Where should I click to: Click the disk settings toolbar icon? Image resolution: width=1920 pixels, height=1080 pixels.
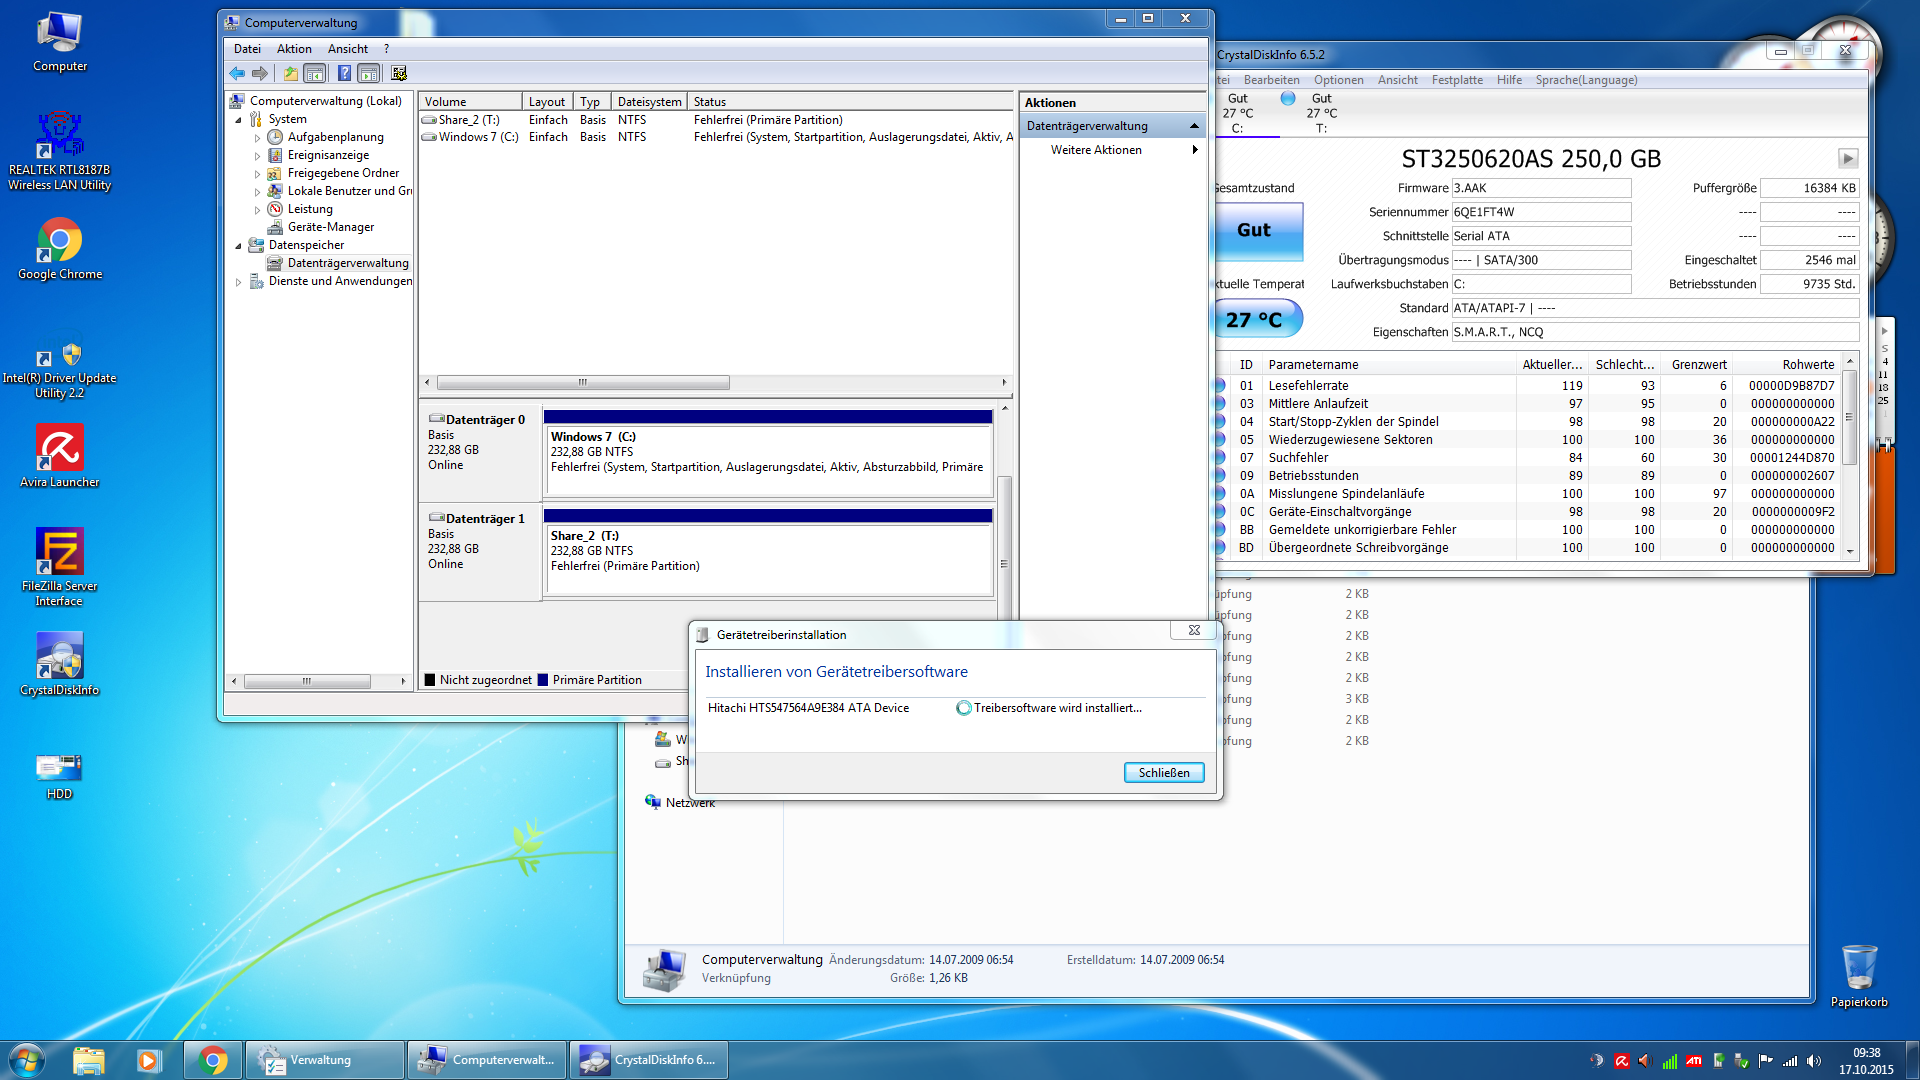pos(399,73)
